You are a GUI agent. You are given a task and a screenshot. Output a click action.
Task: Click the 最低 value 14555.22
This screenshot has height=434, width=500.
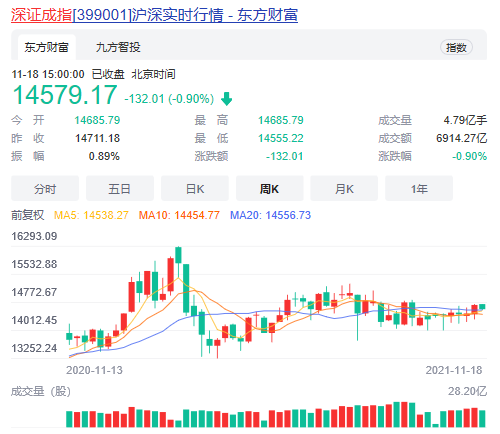(x=281, y=138)
